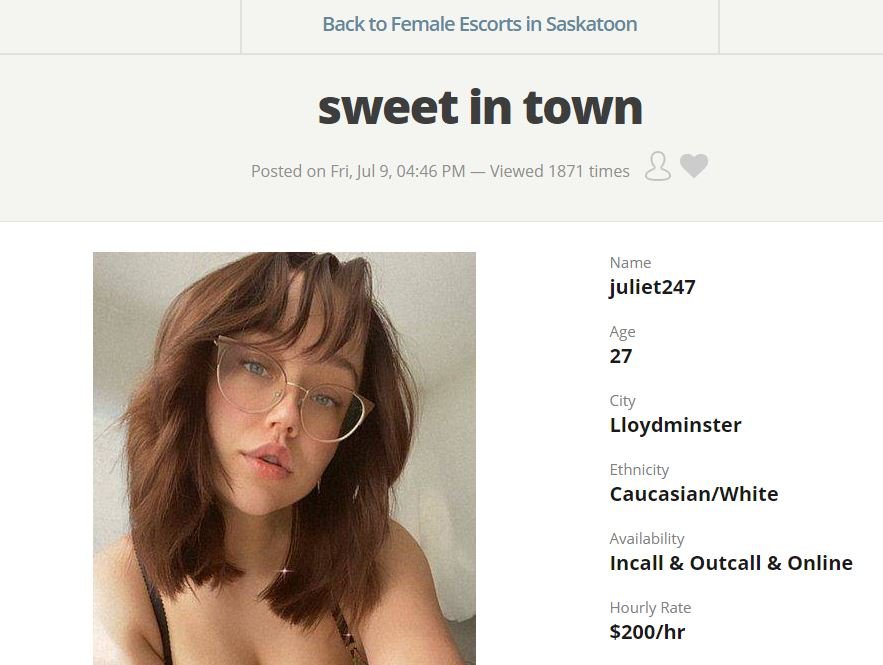
Task: Click the 'Ethnicity' field label
Action: 639,470
